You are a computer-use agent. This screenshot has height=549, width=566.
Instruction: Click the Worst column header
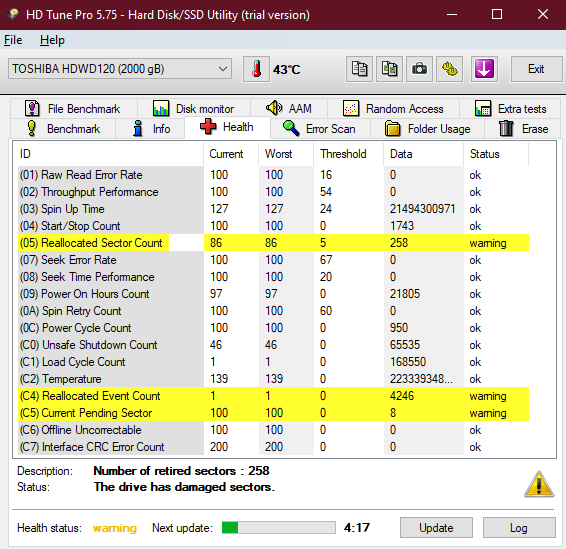(286, 154)
